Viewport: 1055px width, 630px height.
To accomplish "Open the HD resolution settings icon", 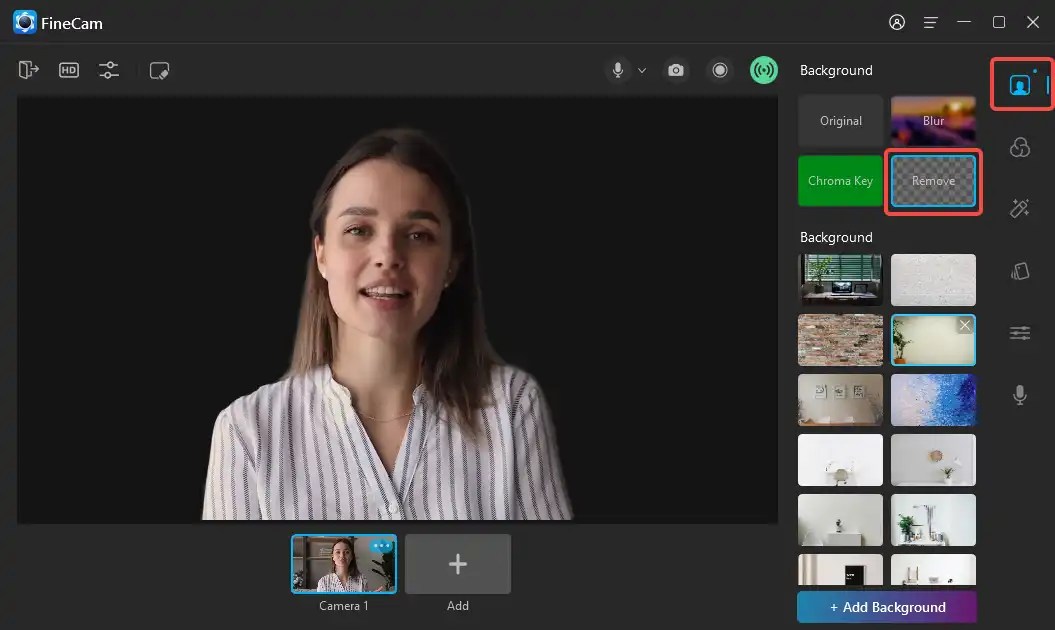I will 68,70.
